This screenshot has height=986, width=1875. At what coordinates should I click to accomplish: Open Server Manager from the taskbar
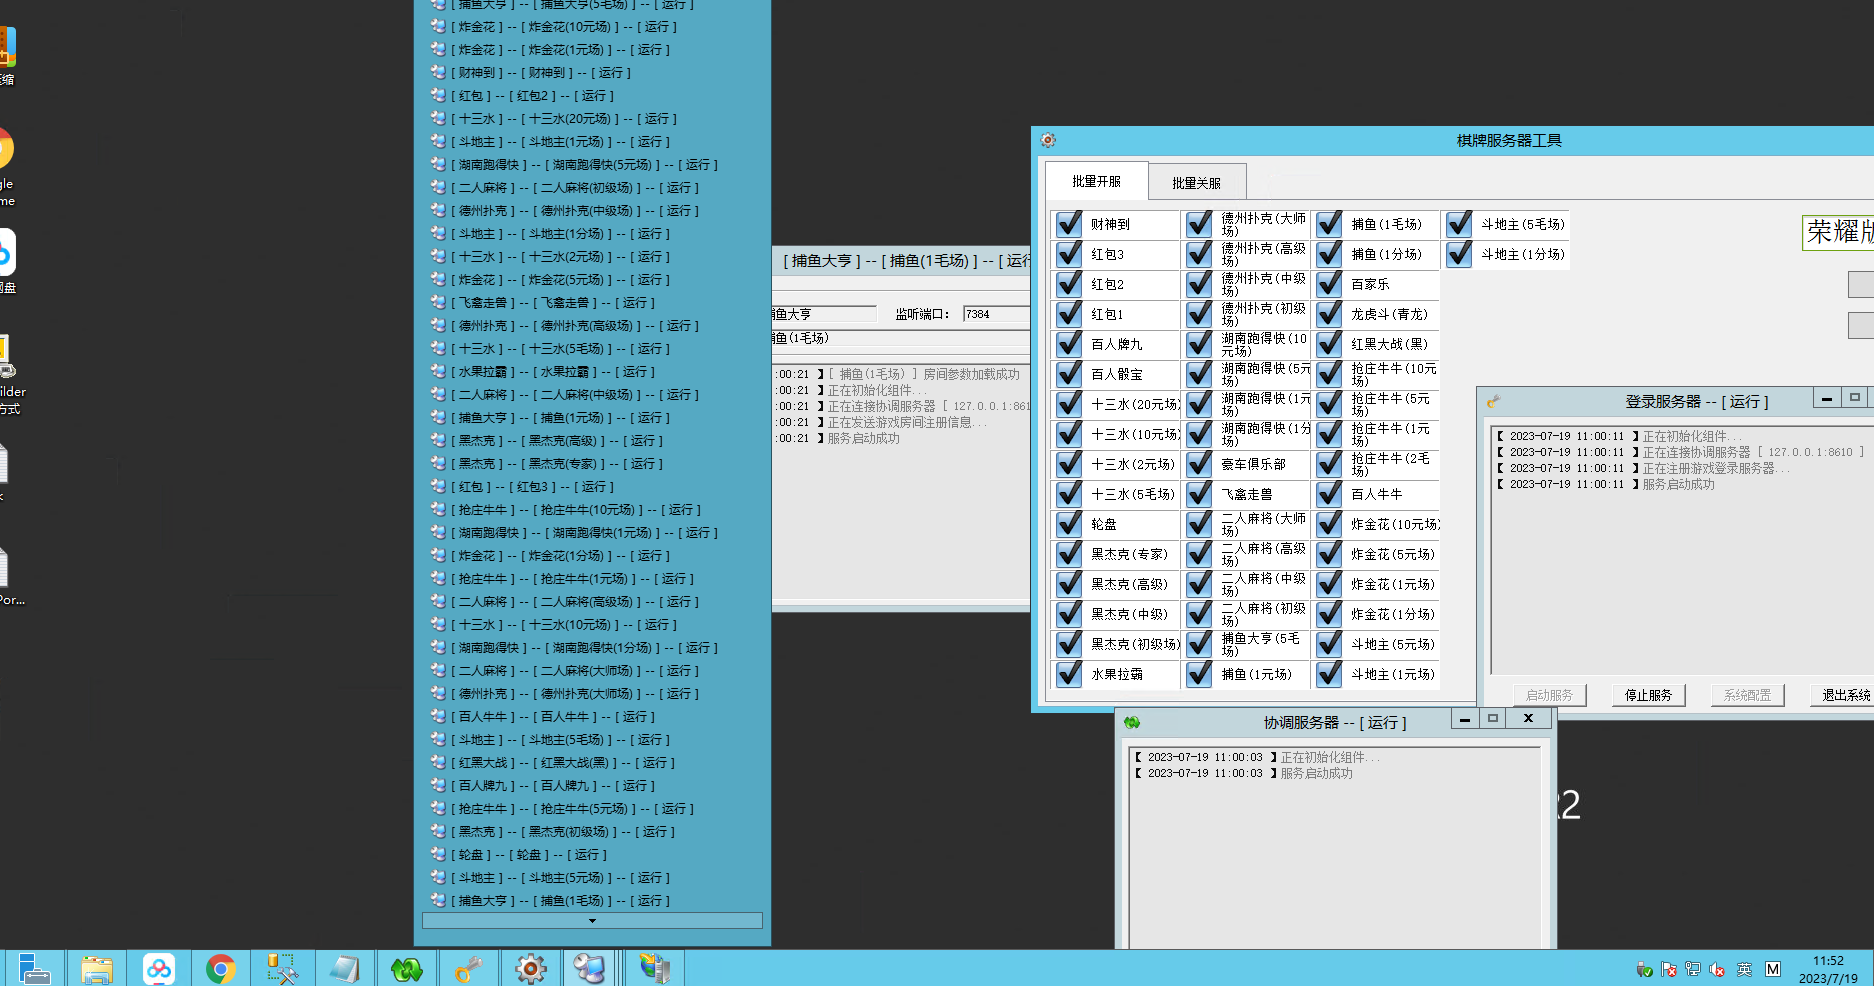(x=34, y=968)
